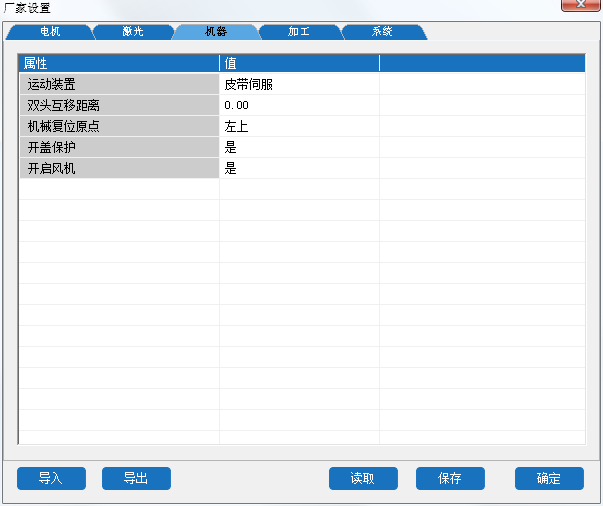
Task: Select the 开启风机 property row
Action: (118, 169)
